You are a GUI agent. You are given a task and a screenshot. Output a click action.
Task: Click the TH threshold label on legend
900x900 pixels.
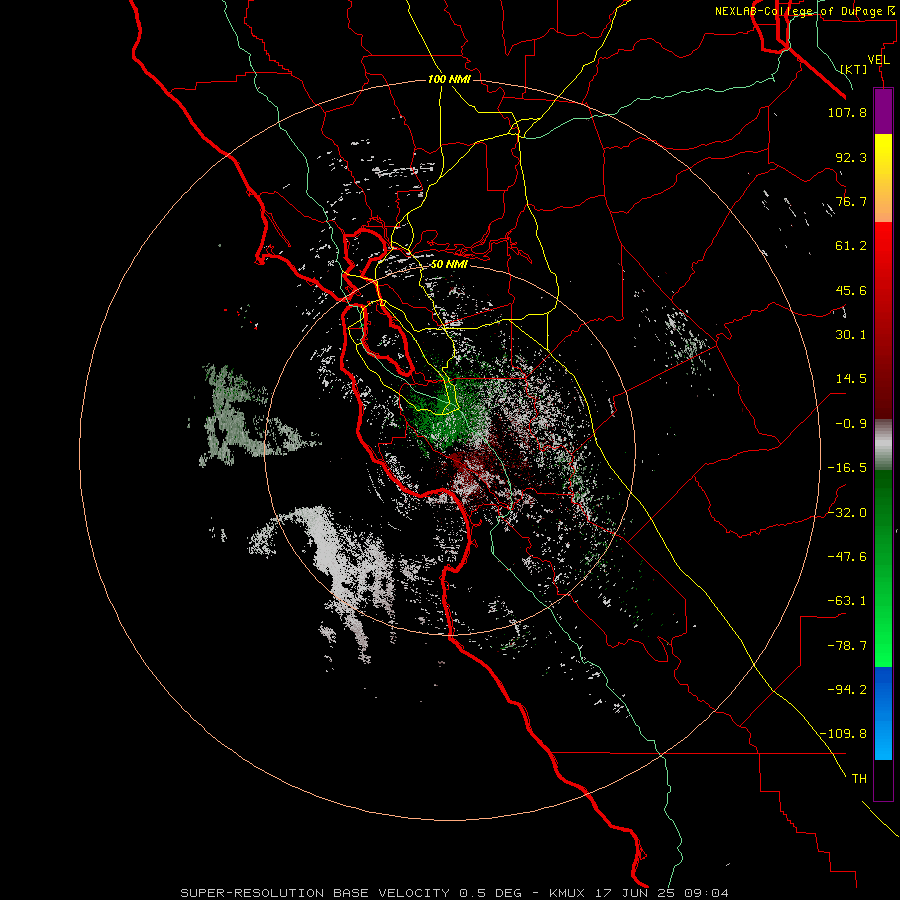[859, 779]
